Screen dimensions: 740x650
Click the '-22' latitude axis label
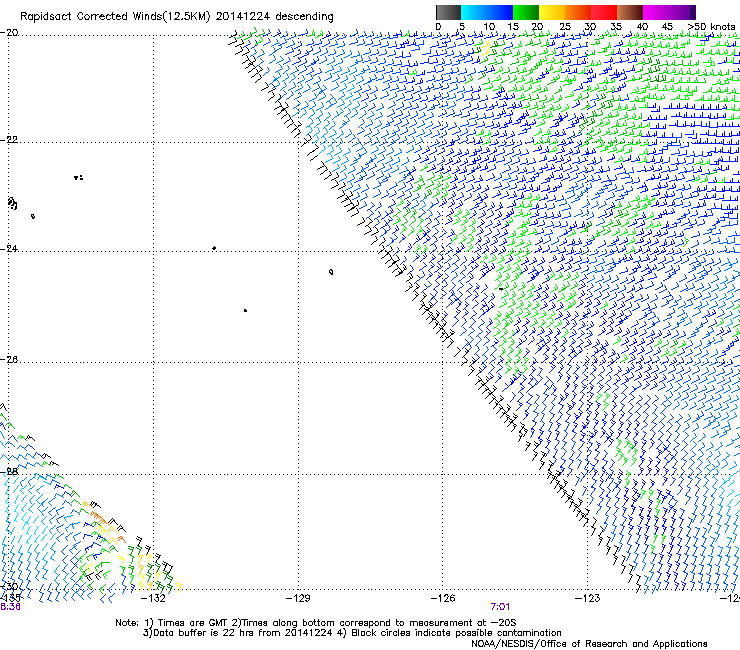[x=9, y=140]
